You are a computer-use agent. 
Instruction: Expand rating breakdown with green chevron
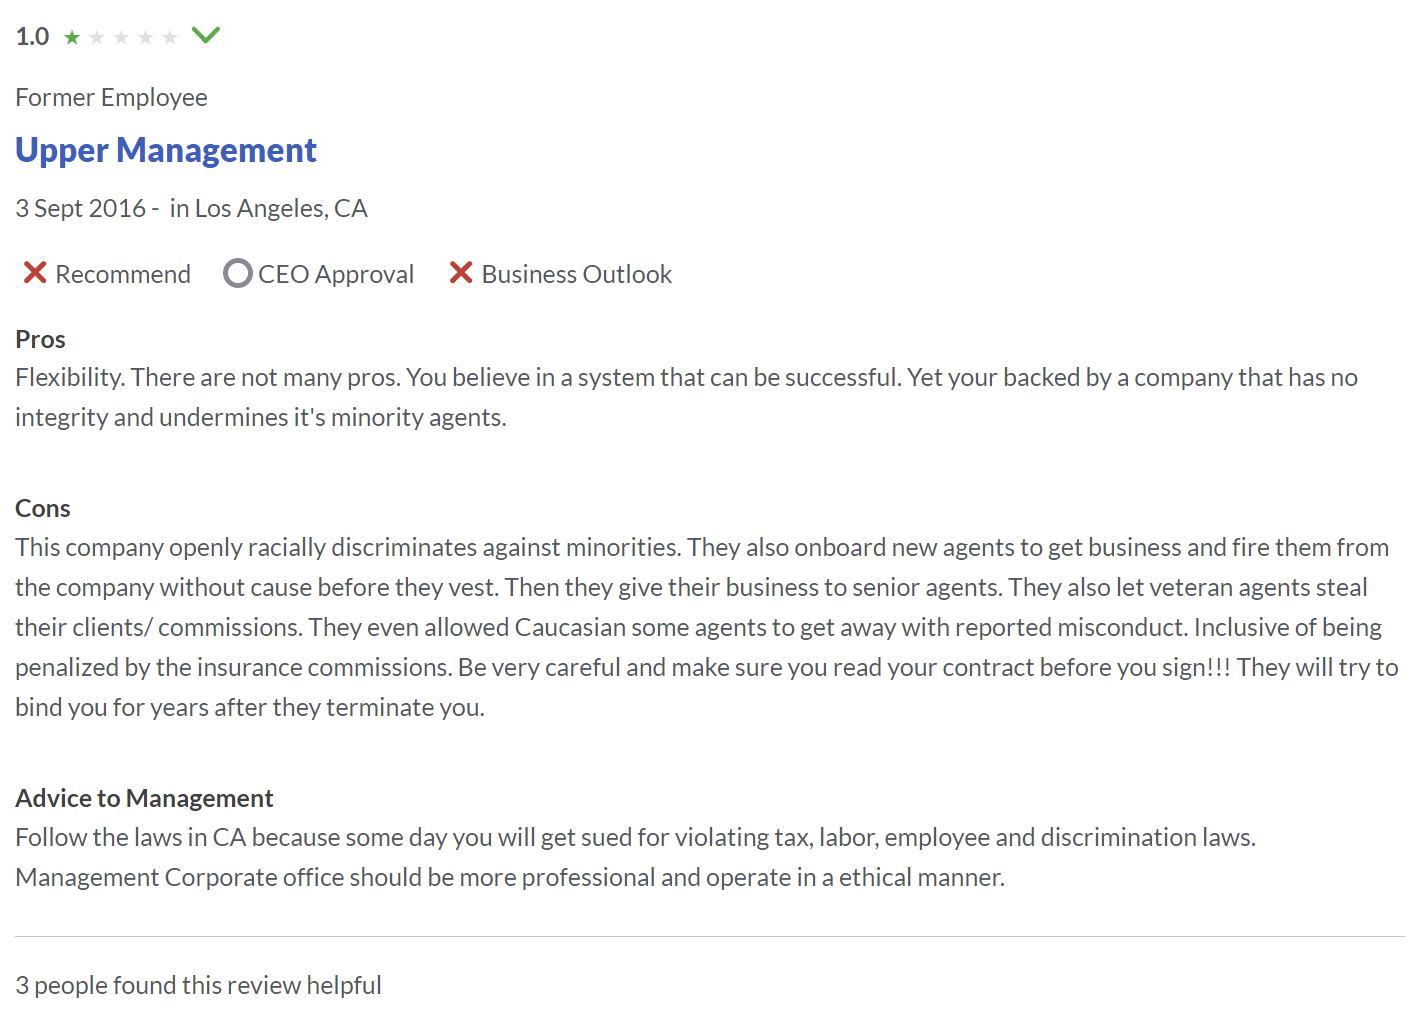(206, 36)
